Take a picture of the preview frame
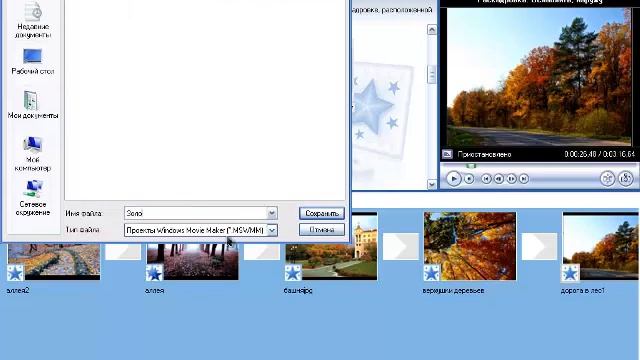 (x=625, y=179)
